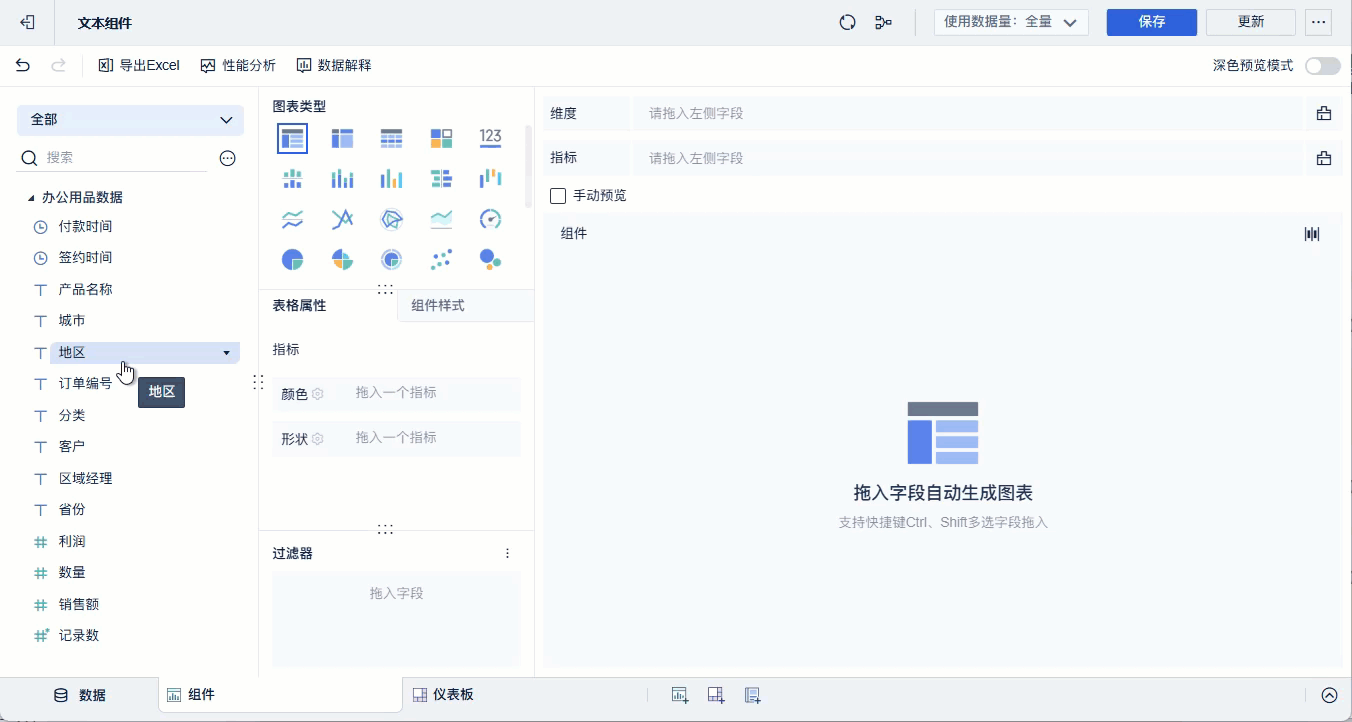The width and height of the screenshot is (1352, 722).
Task: Click the exit back icon beside 文本组件
Action: 28,22
